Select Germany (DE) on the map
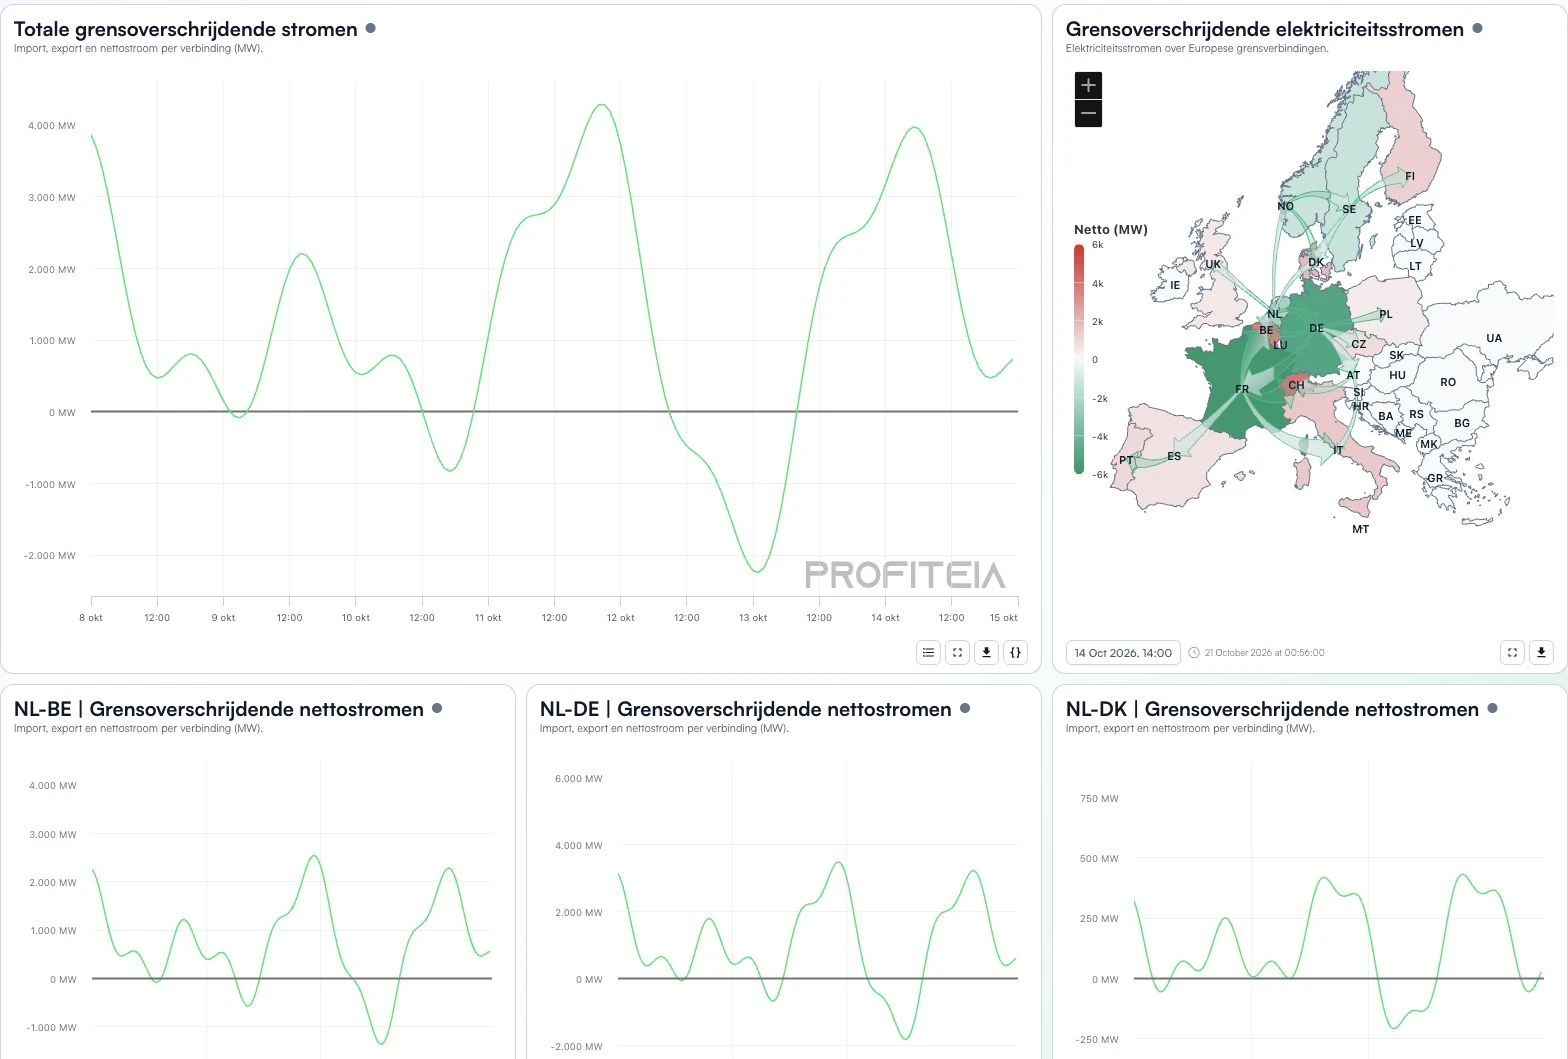Viewport: 1568px width, 1059px height. click(1316, 328)
